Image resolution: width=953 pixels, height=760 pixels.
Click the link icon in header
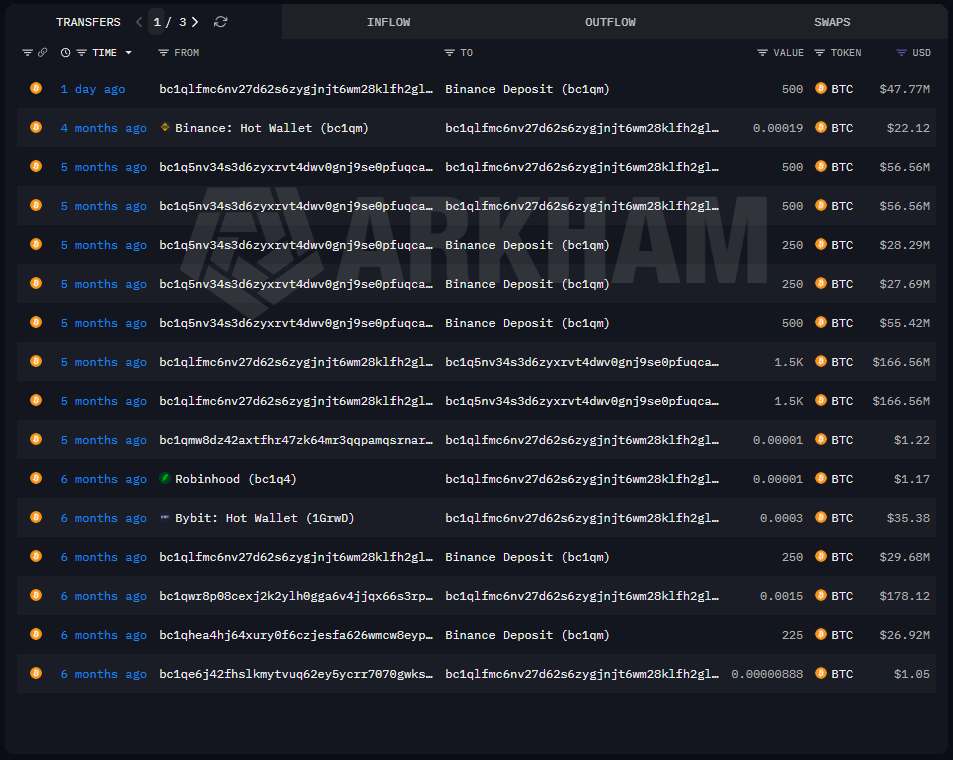(x=42, y=53)
